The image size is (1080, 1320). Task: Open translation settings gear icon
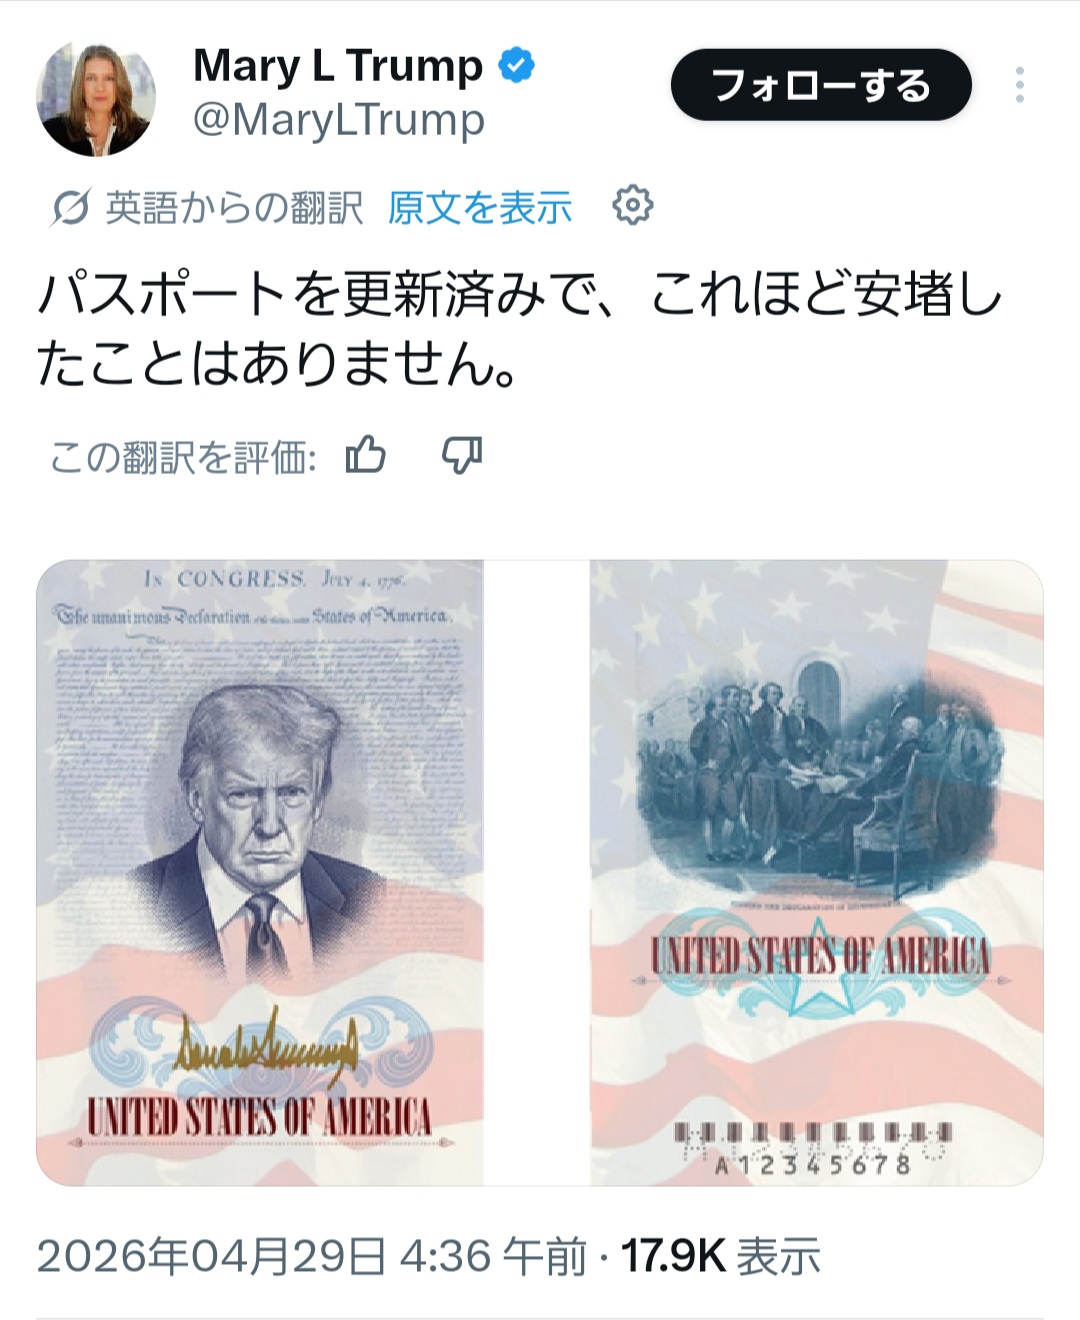tap(632, 206)
